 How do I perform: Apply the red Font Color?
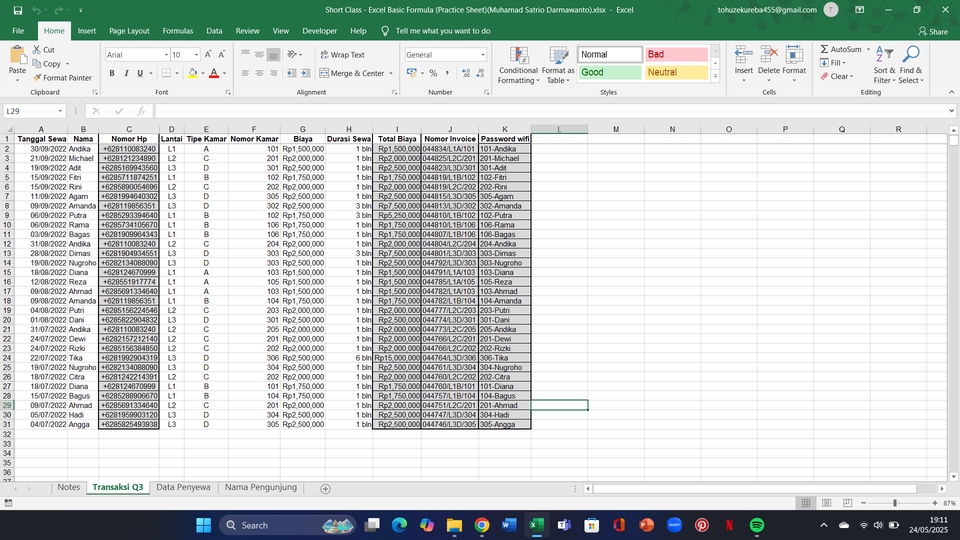pyautogui.click(x=214, y=73)
